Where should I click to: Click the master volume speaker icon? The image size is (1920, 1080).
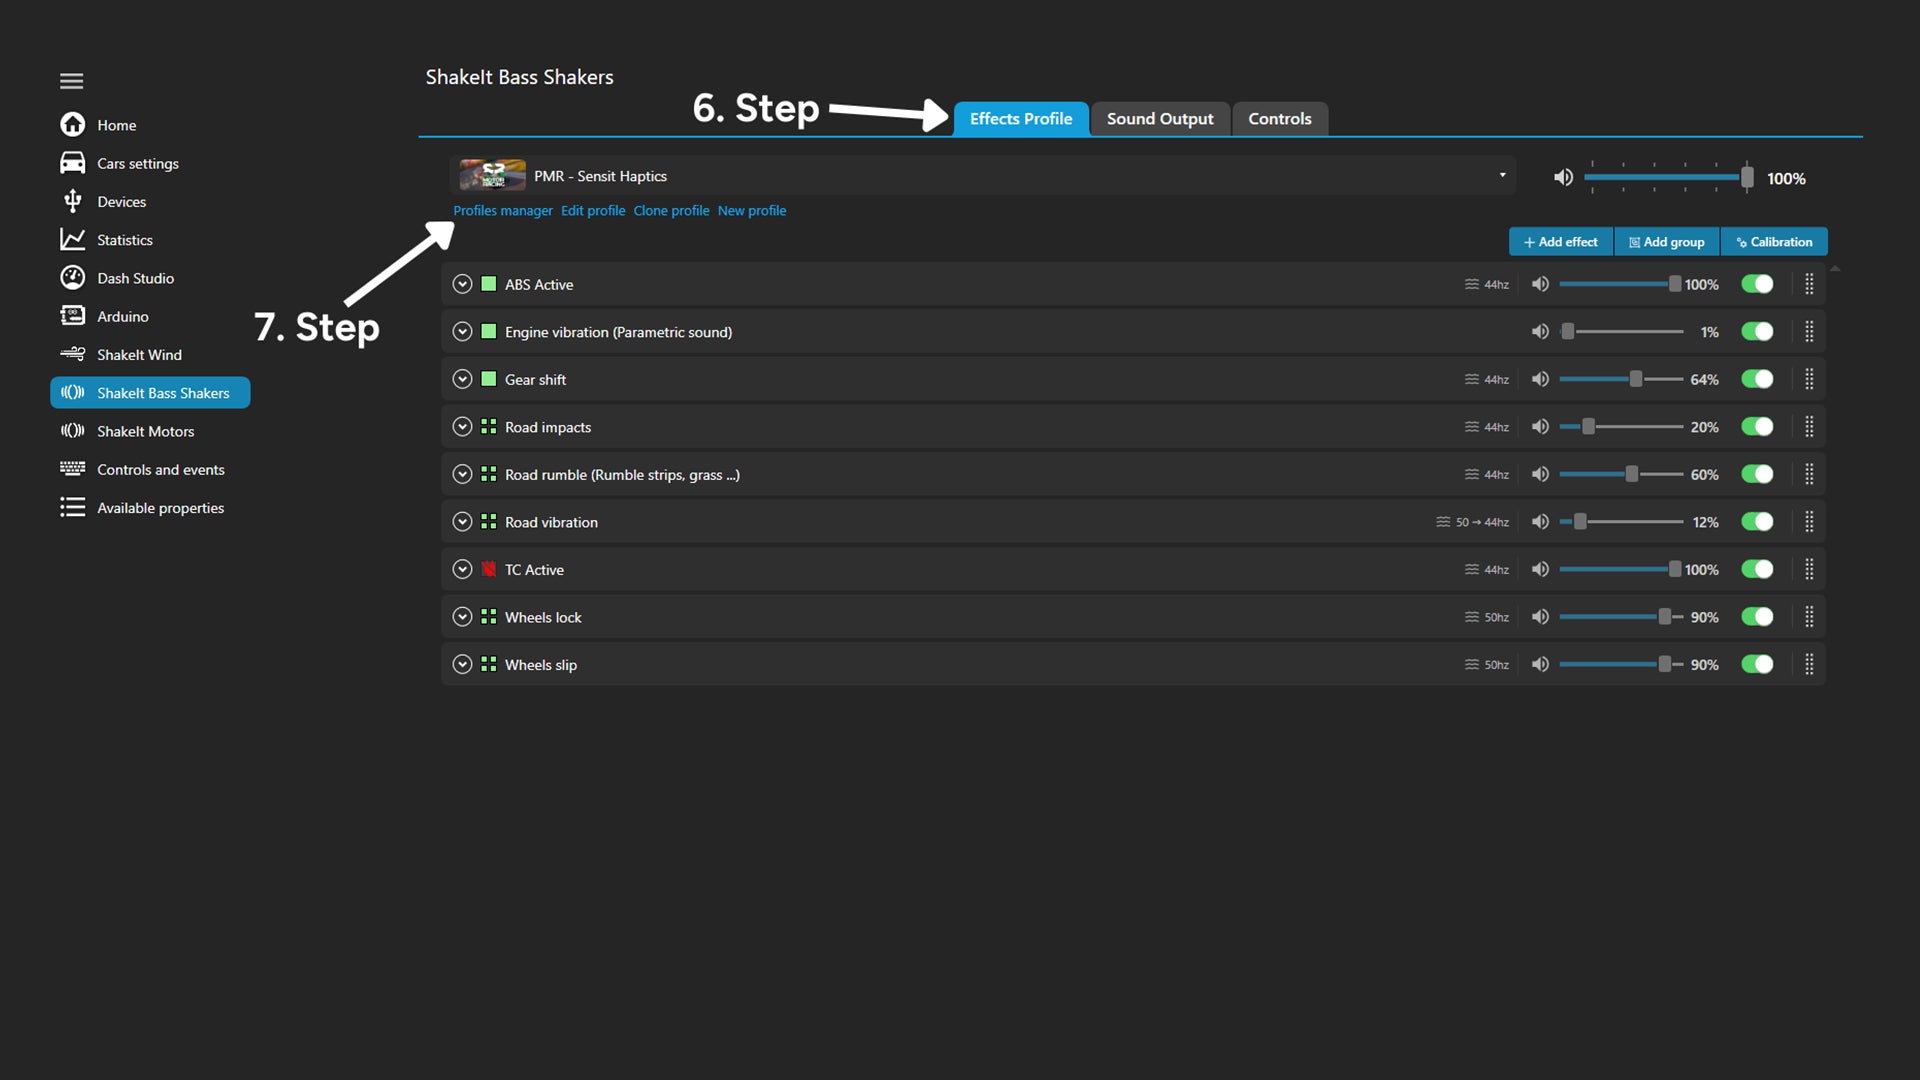click(1563, 178)
